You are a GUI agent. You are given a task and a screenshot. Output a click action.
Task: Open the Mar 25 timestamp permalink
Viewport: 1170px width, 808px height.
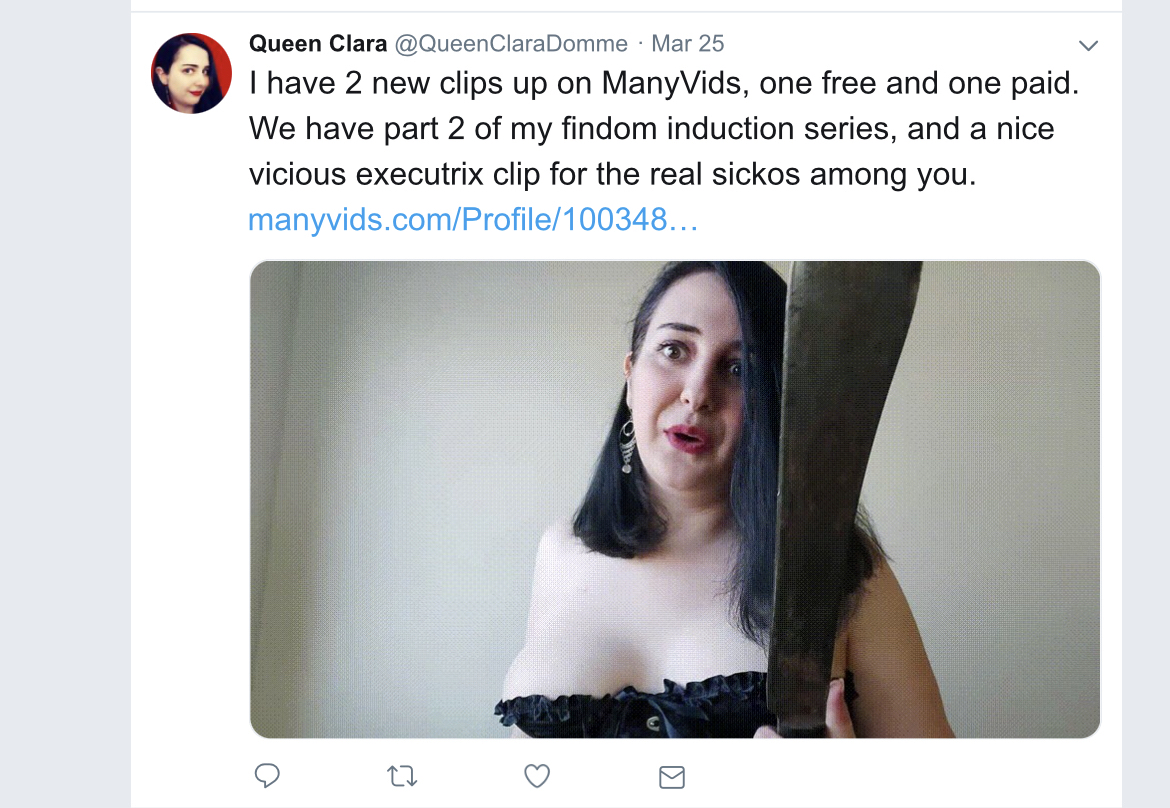tap(687, 43)
